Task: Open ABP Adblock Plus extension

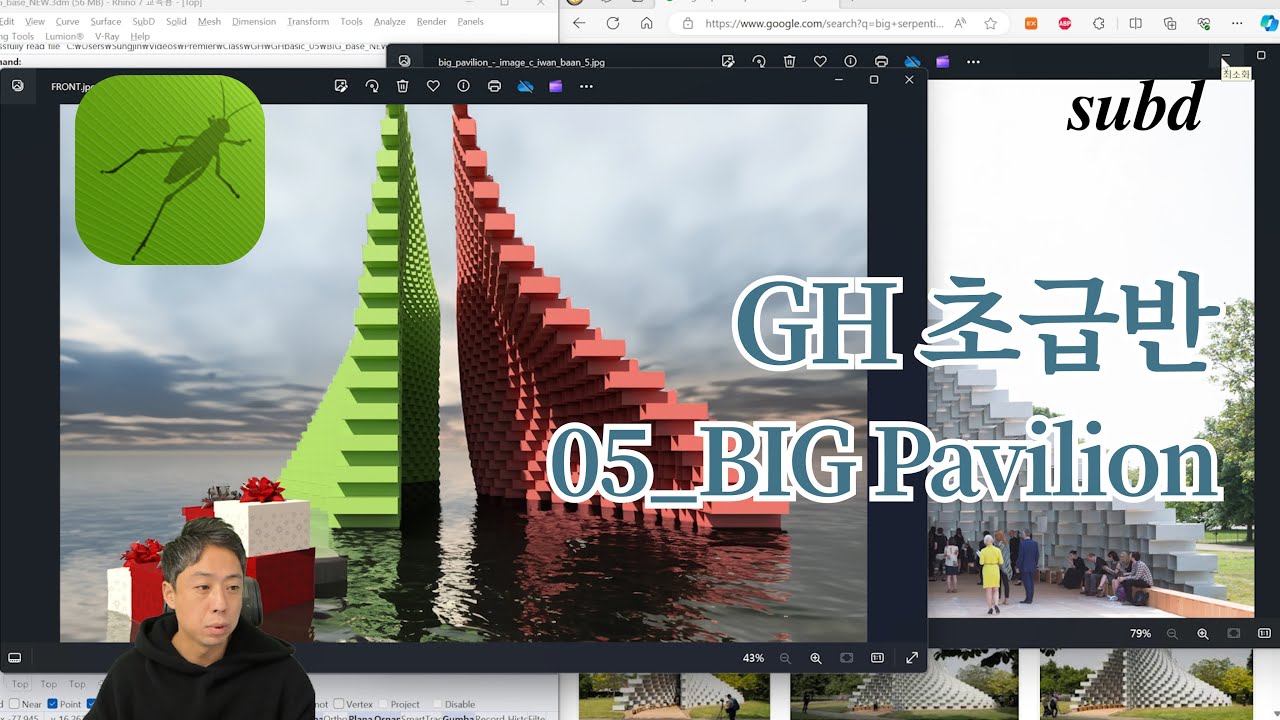Action: [1065, 23]
